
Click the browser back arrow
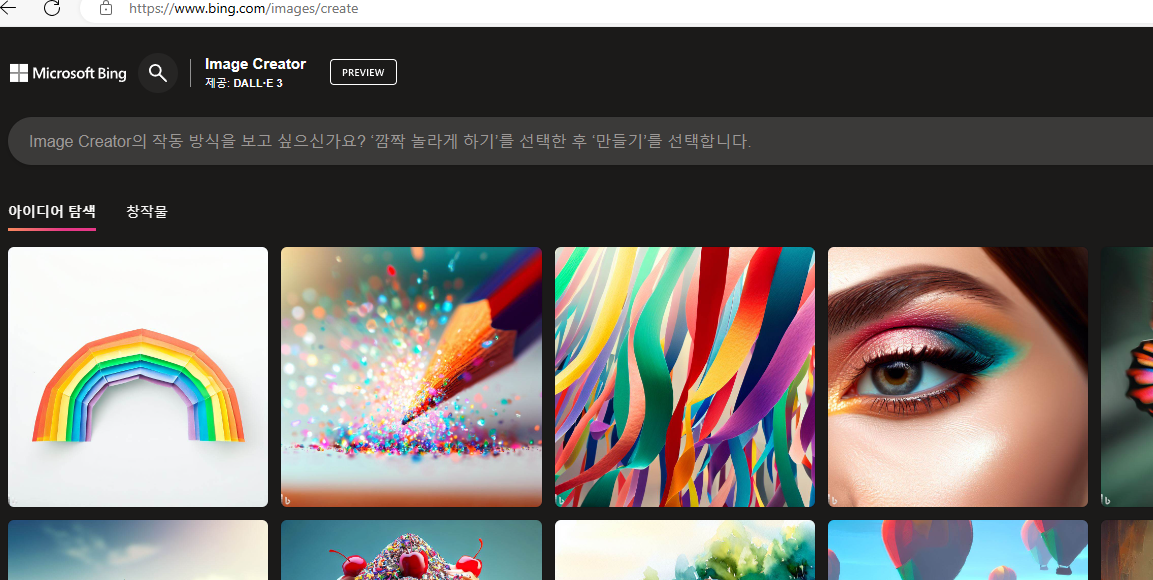click(7, 9)
